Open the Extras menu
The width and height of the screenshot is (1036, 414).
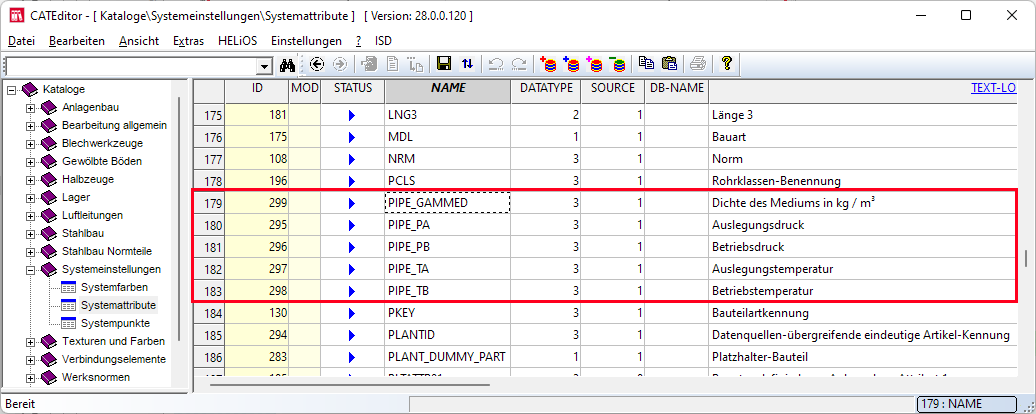click(x=188, y=41)
